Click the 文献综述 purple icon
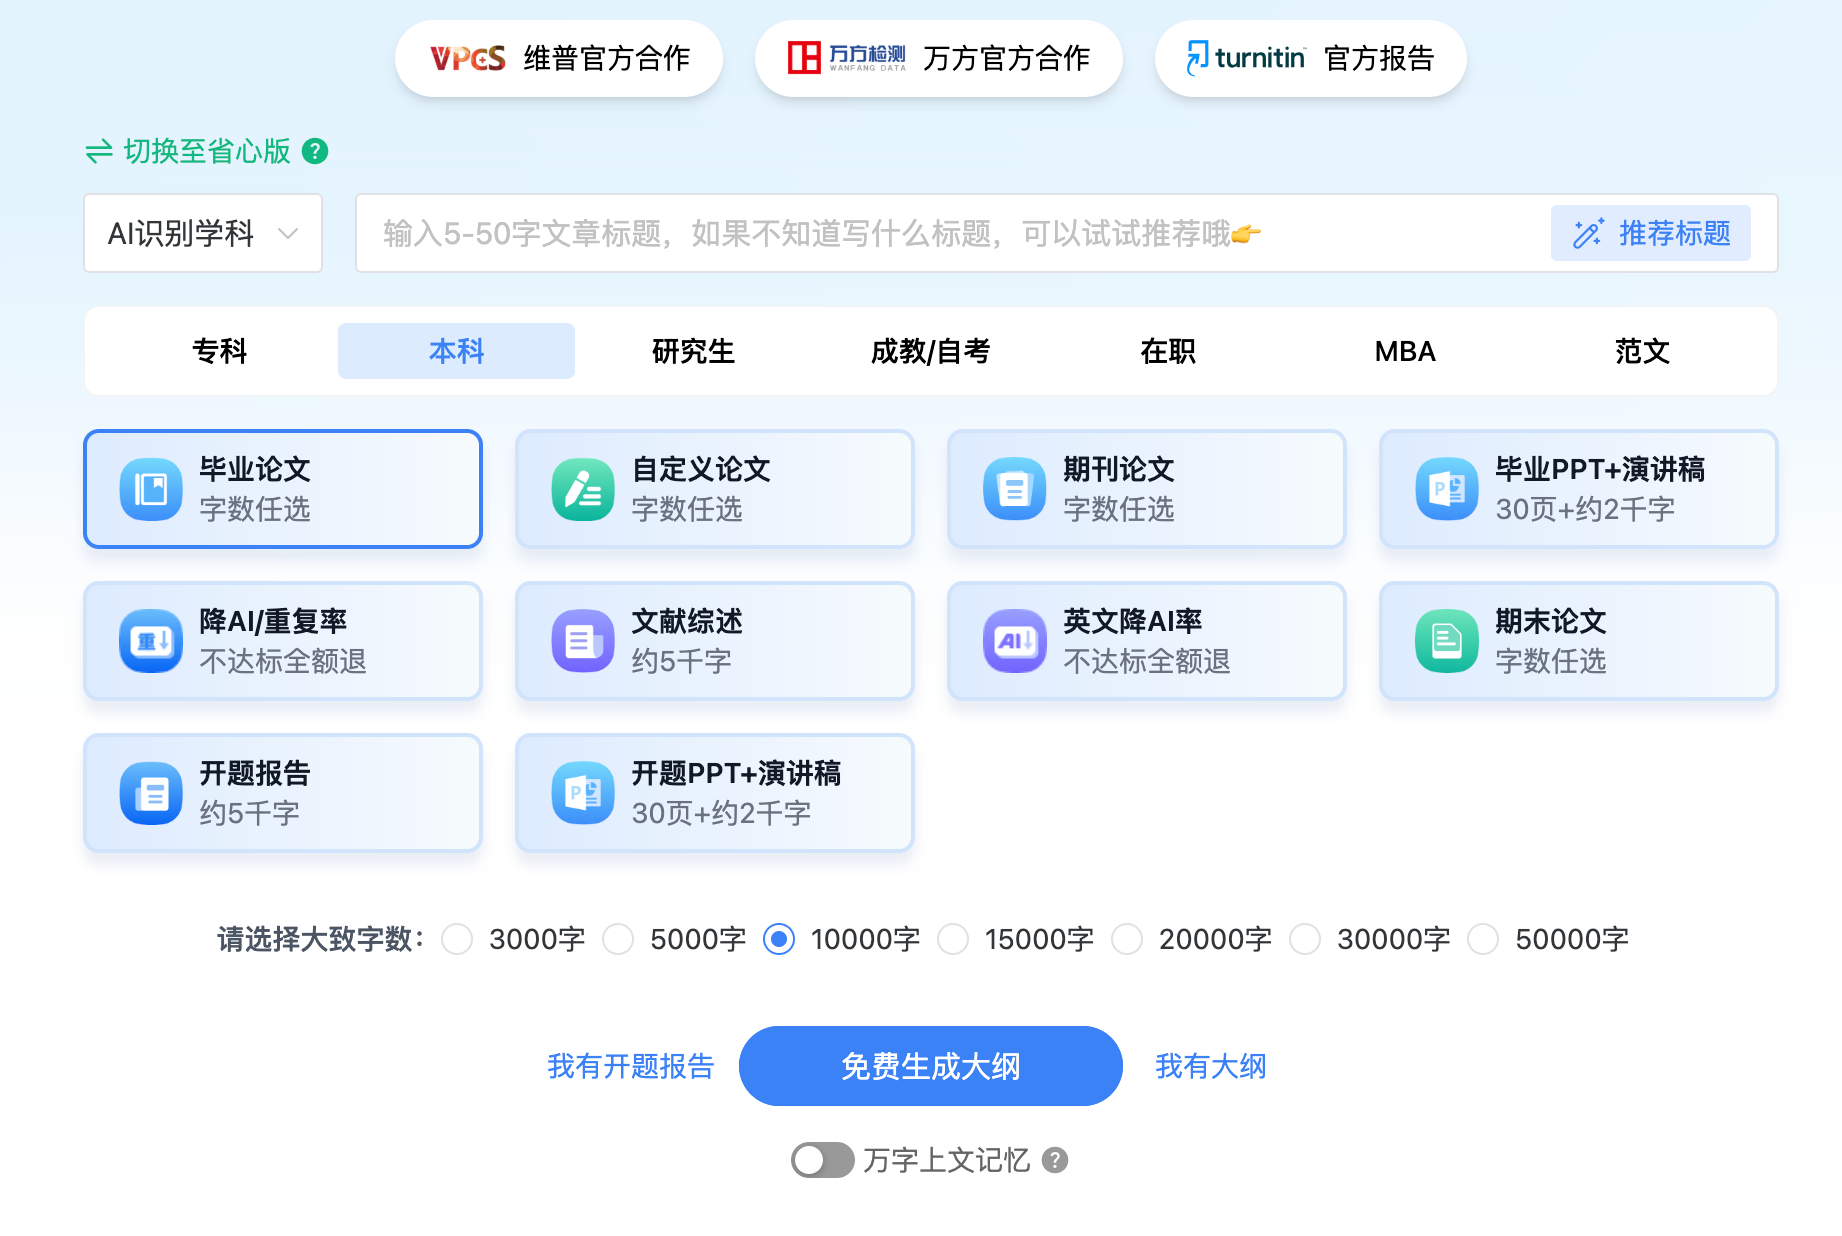 [583, 641]
